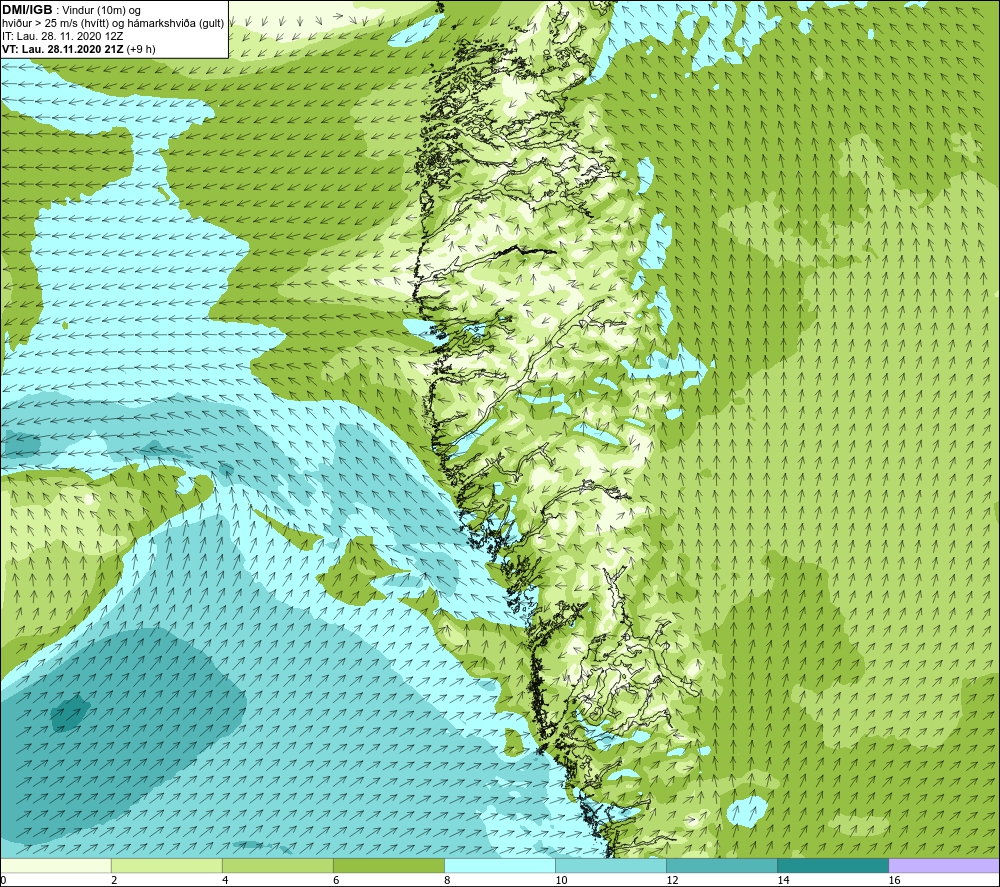Click the 10–12 m/s turquoise legend swatch
The image size is (1000, 887).
[x=611, y=865]
